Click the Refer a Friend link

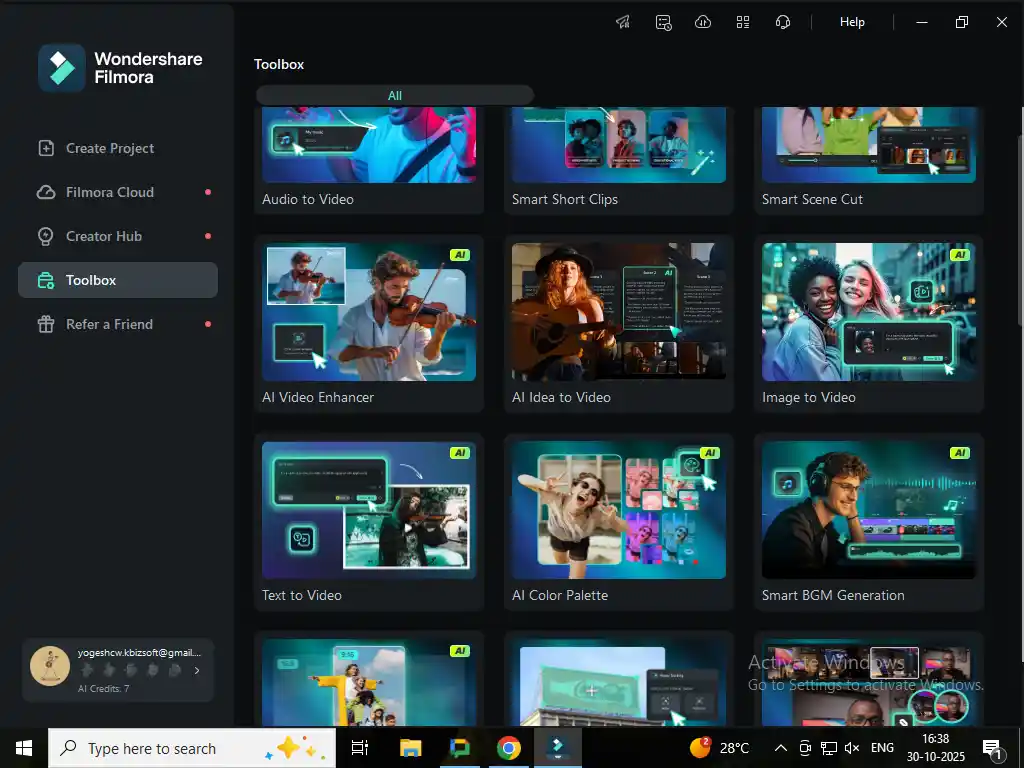click(x=109, y=324)
